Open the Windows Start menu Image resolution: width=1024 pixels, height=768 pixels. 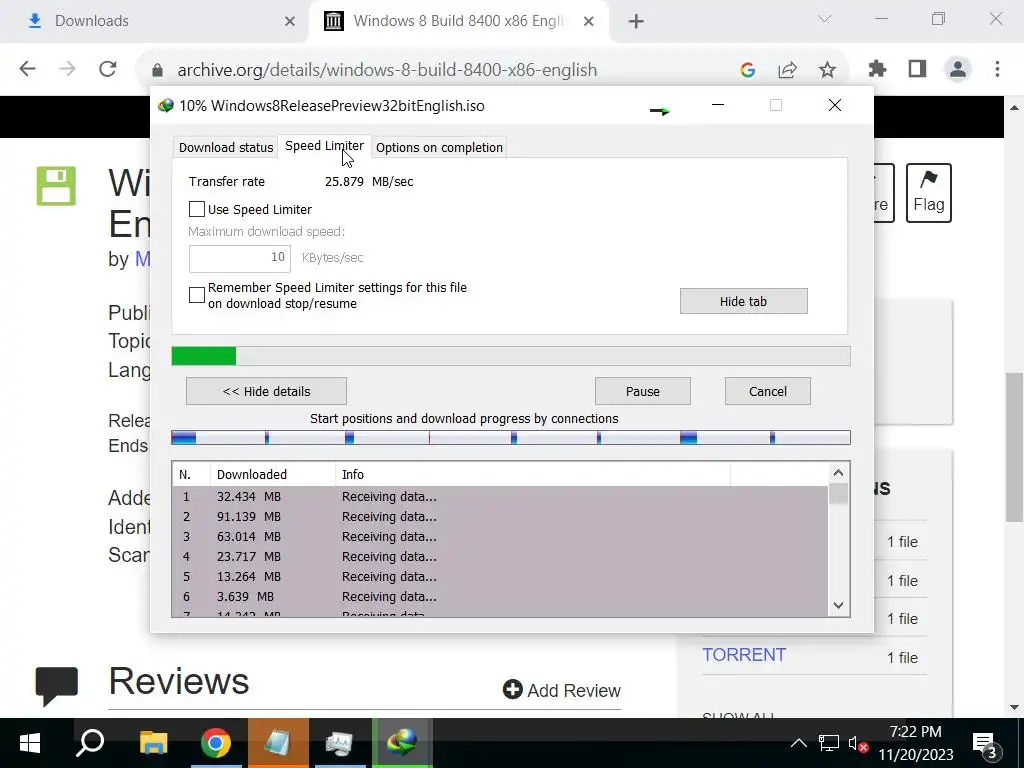click(x=30, y=743)
